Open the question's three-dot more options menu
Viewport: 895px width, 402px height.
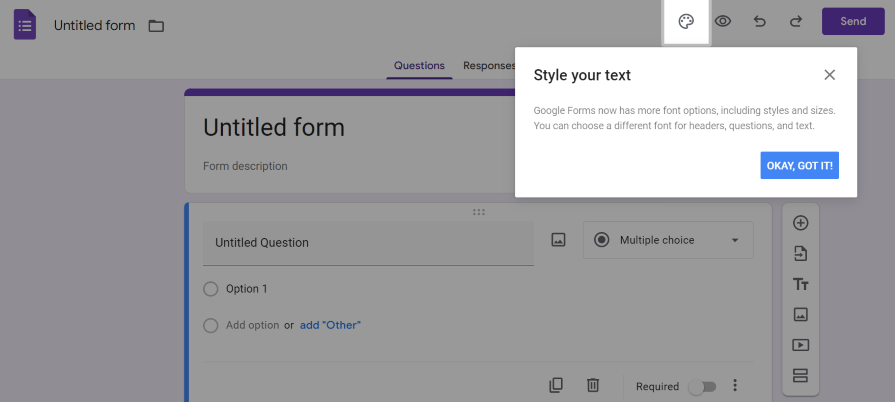[x=735, y=386]
